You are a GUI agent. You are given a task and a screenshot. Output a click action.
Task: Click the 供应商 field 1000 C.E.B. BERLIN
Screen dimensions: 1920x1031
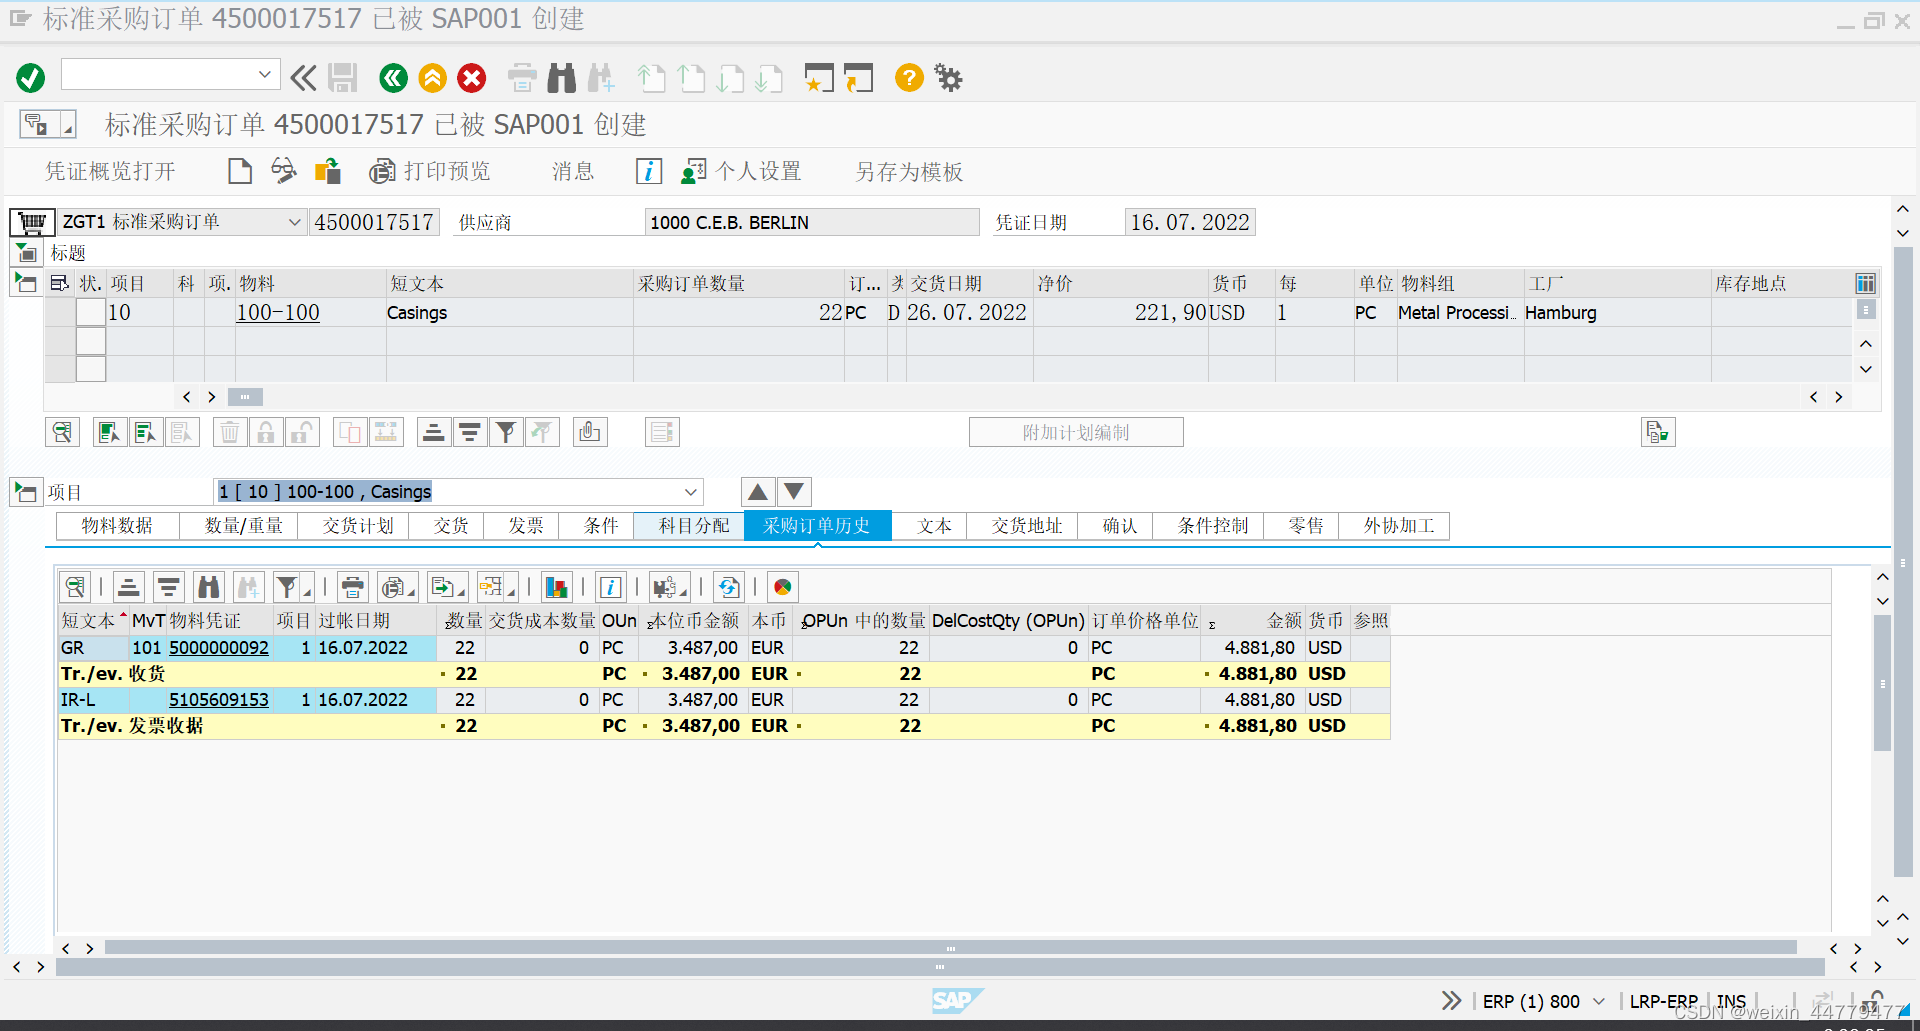(x=811, y=222)
